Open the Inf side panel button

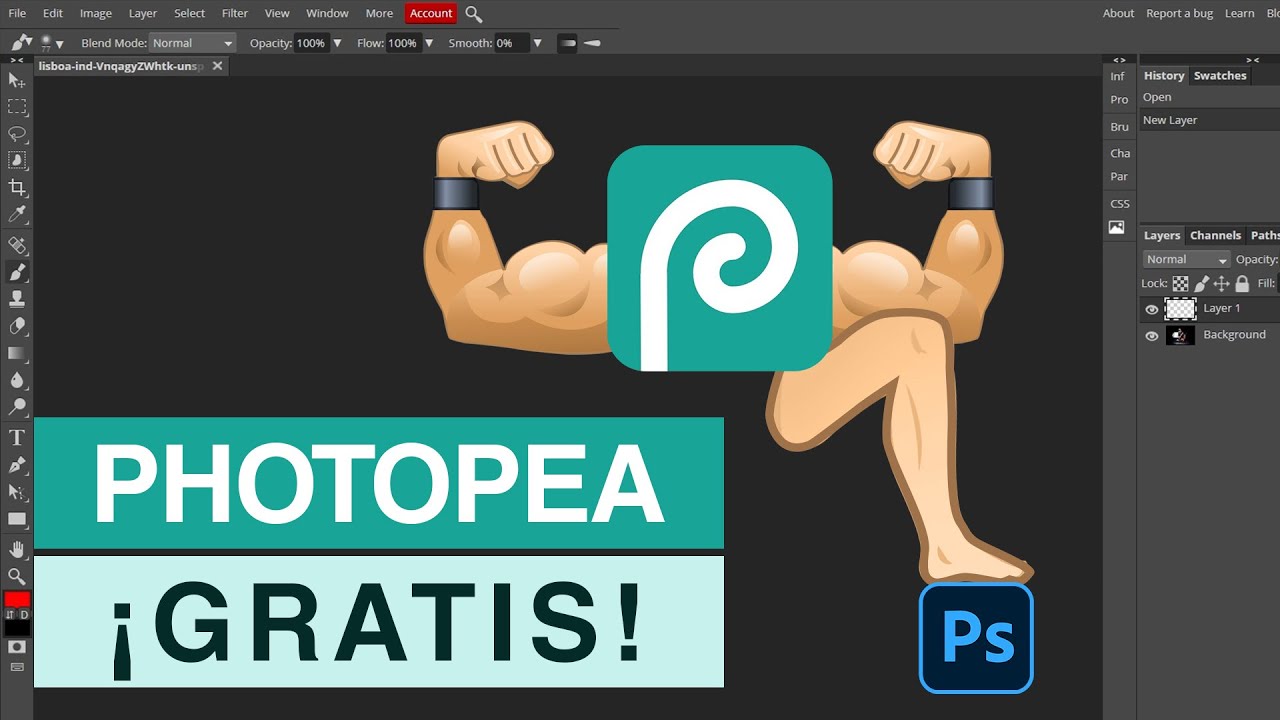(1118, 77)
